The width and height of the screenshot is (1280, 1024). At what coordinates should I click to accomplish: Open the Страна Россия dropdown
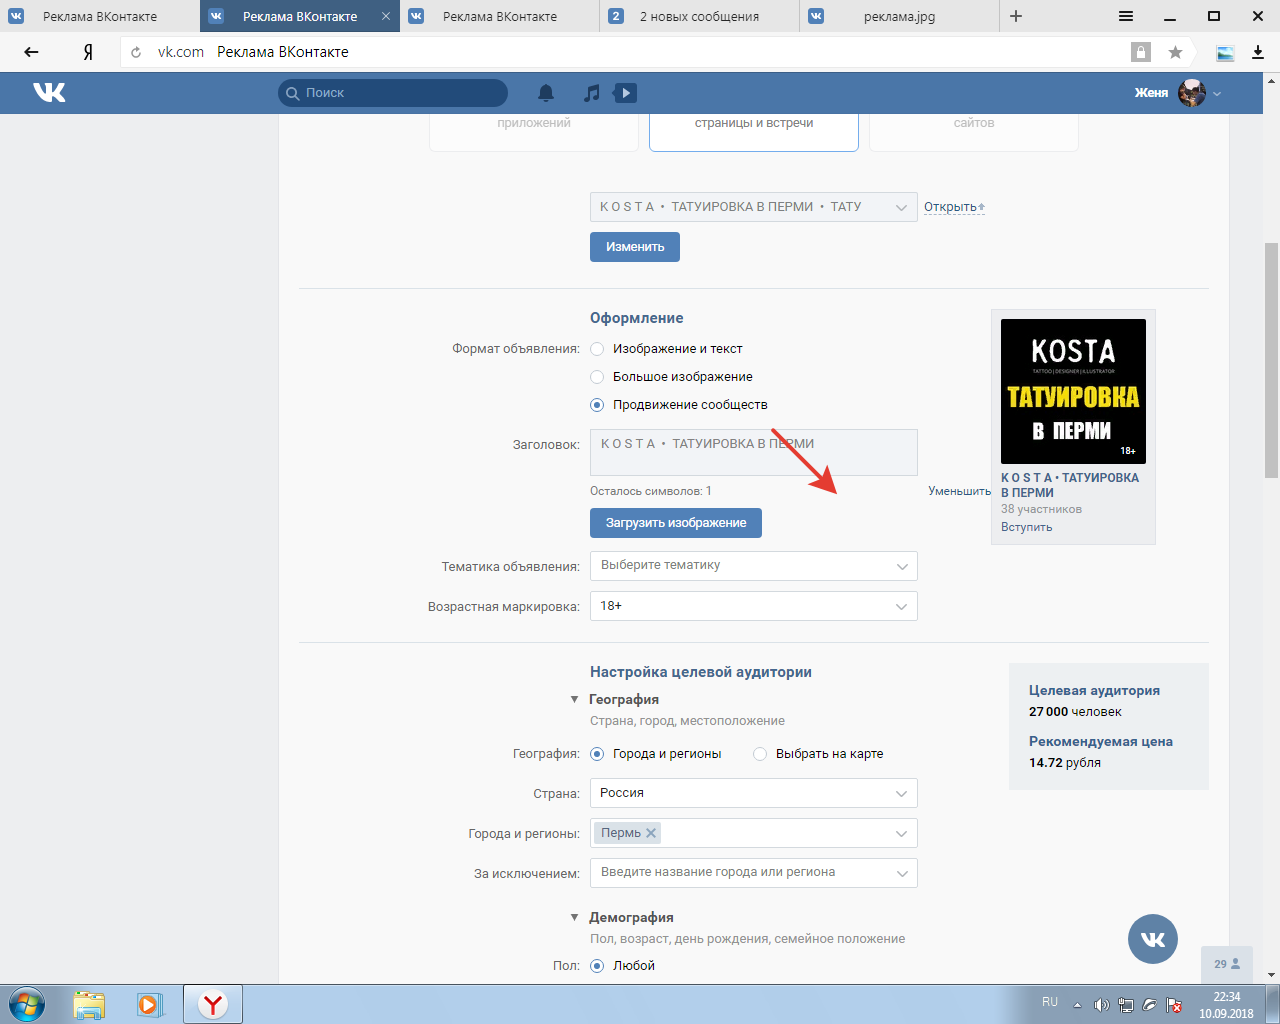(x=753, y=793)
